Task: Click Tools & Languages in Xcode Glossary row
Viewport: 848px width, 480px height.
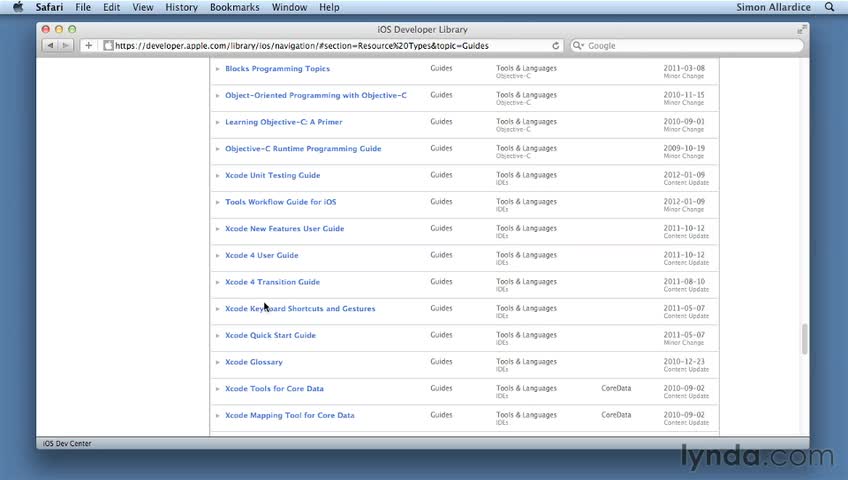Action: pos(526,362)
